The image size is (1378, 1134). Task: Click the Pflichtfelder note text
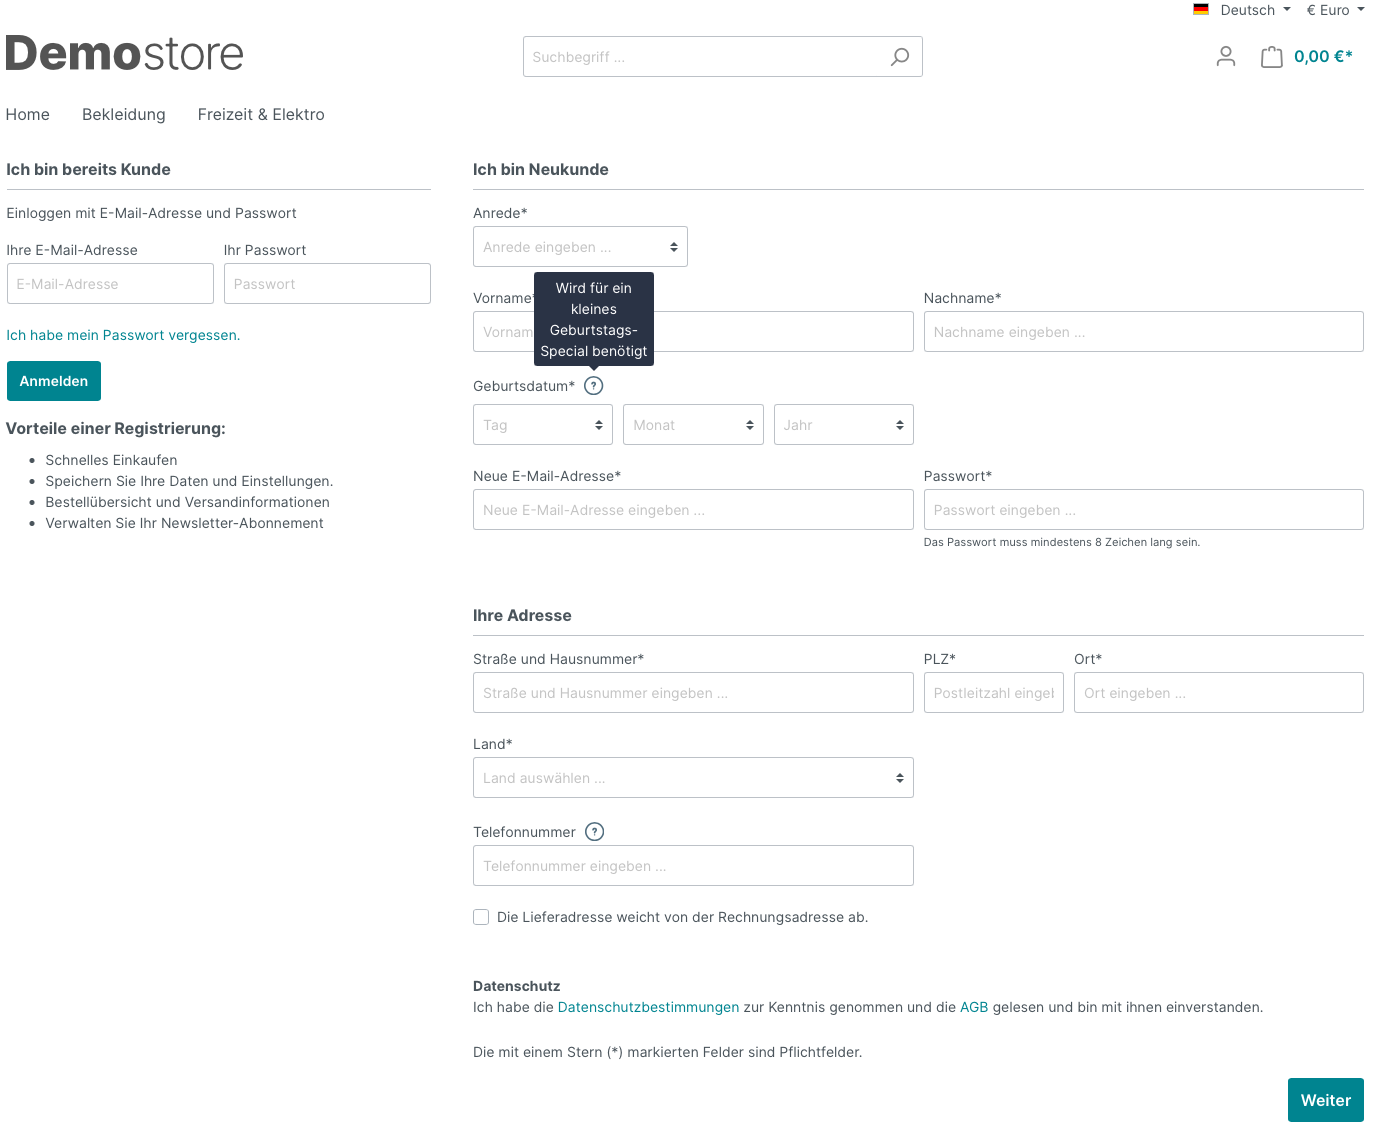click(x=668, y=1052)
